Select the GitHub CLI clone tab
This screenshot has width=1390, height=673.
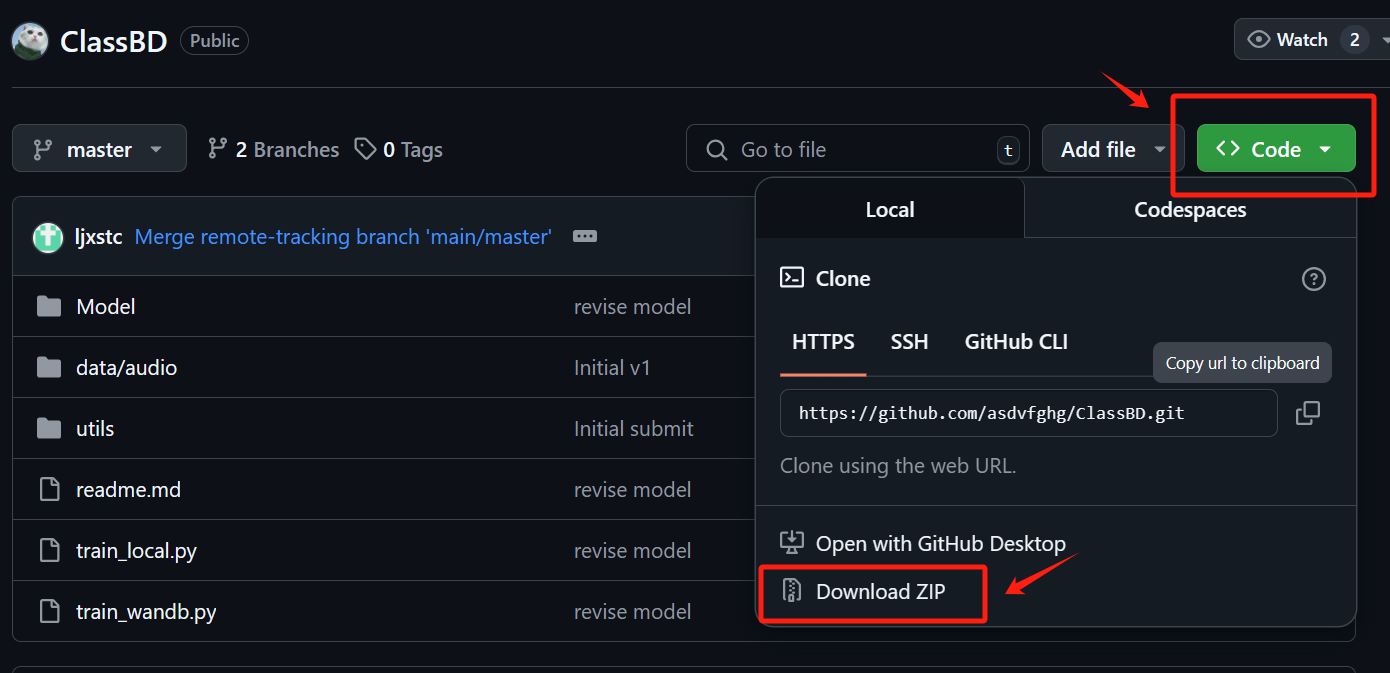(1016, 342)
